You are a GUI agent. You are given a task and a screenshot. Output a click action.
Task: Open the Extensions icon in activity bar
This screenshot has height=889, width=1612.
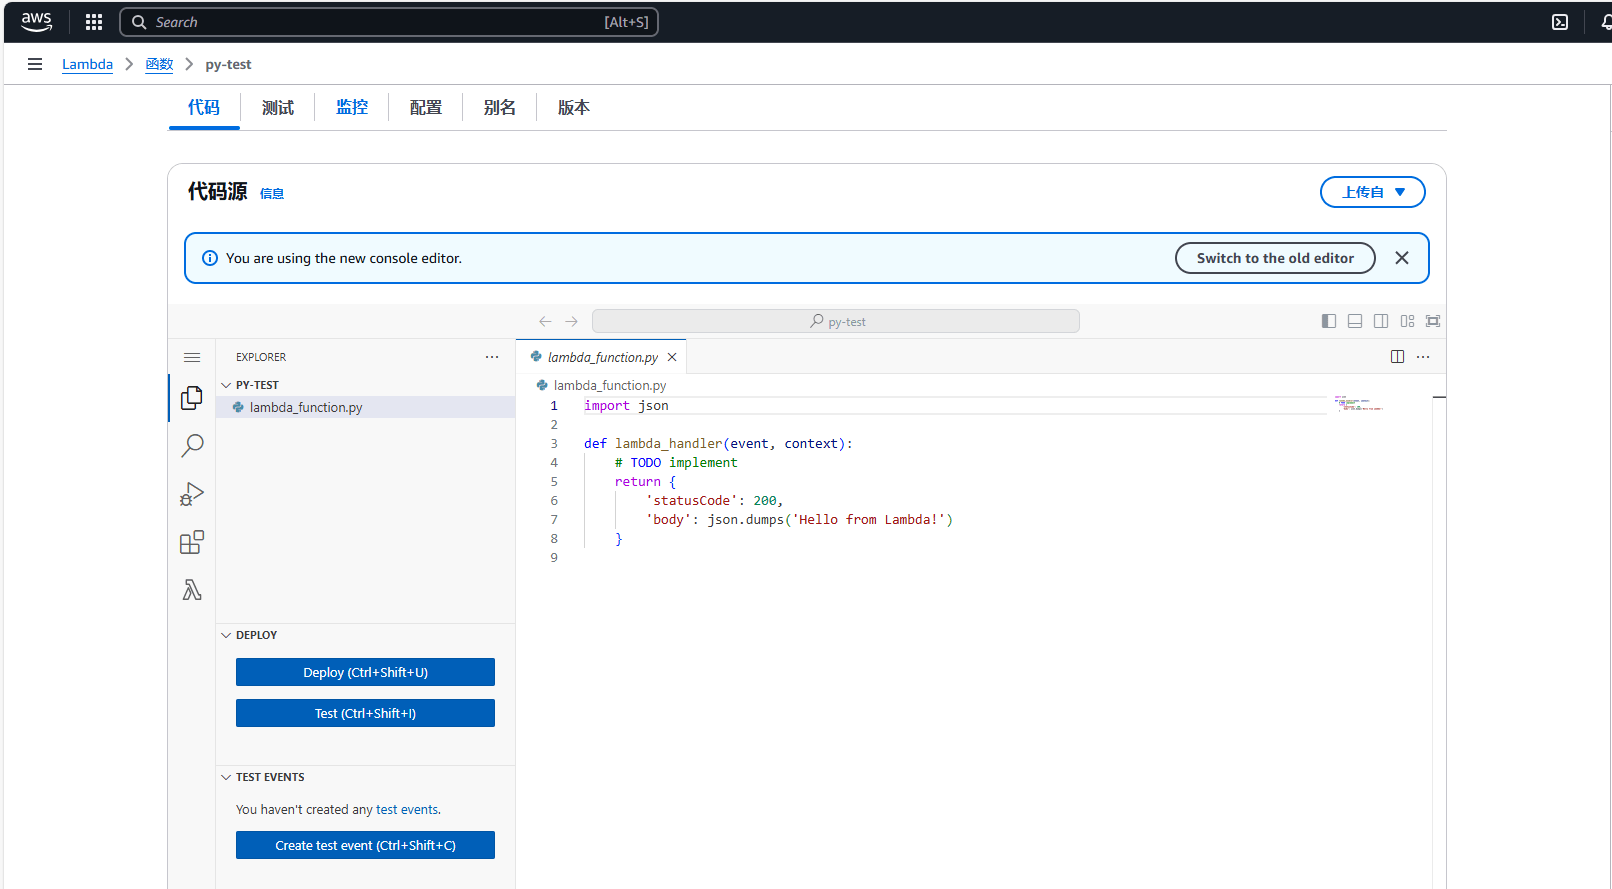(x=192, y=542)
